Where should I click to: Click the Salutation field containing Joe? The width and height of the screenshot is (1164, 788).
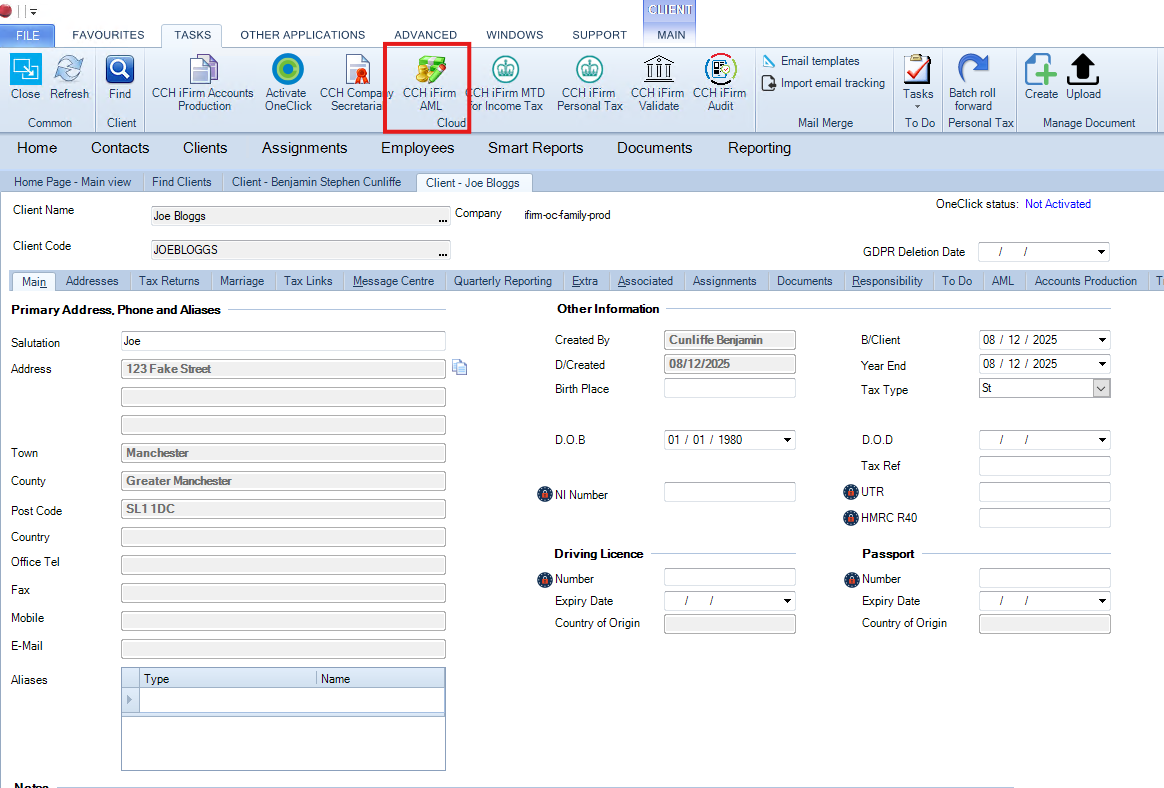coord(283,341)
